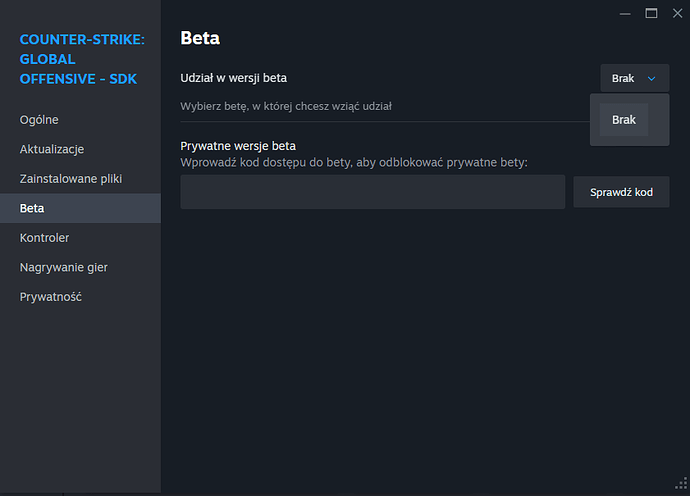Minimize the properties window
Image resolution: width=690 pixels, height=496 pixels.
pos(625,14)
